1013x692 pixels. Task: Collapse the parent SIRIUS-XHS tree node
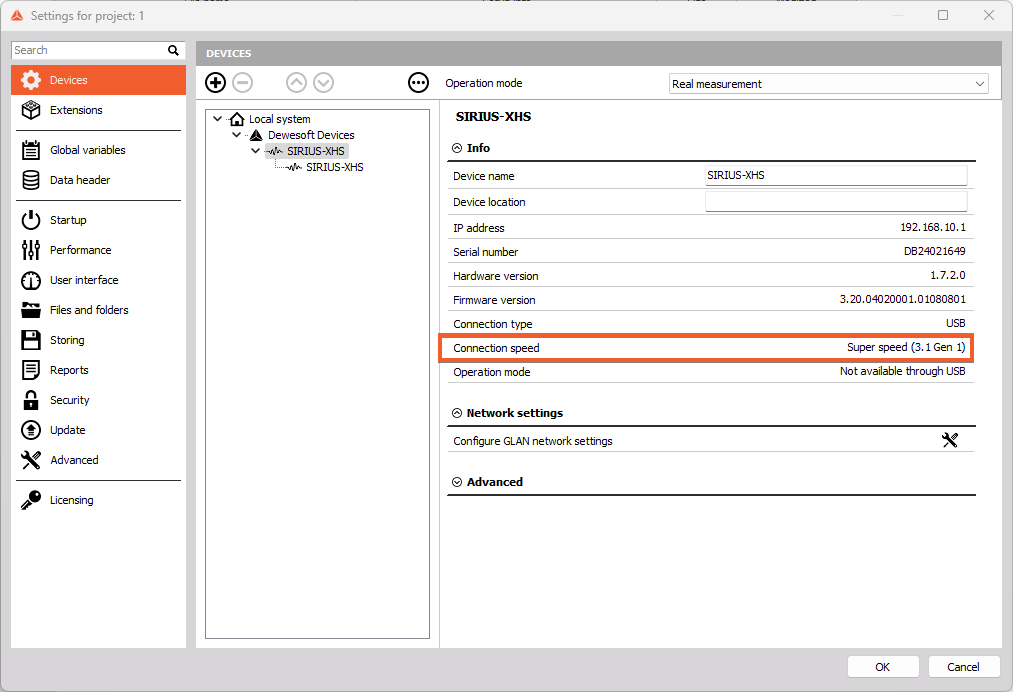tap(256, 151)
